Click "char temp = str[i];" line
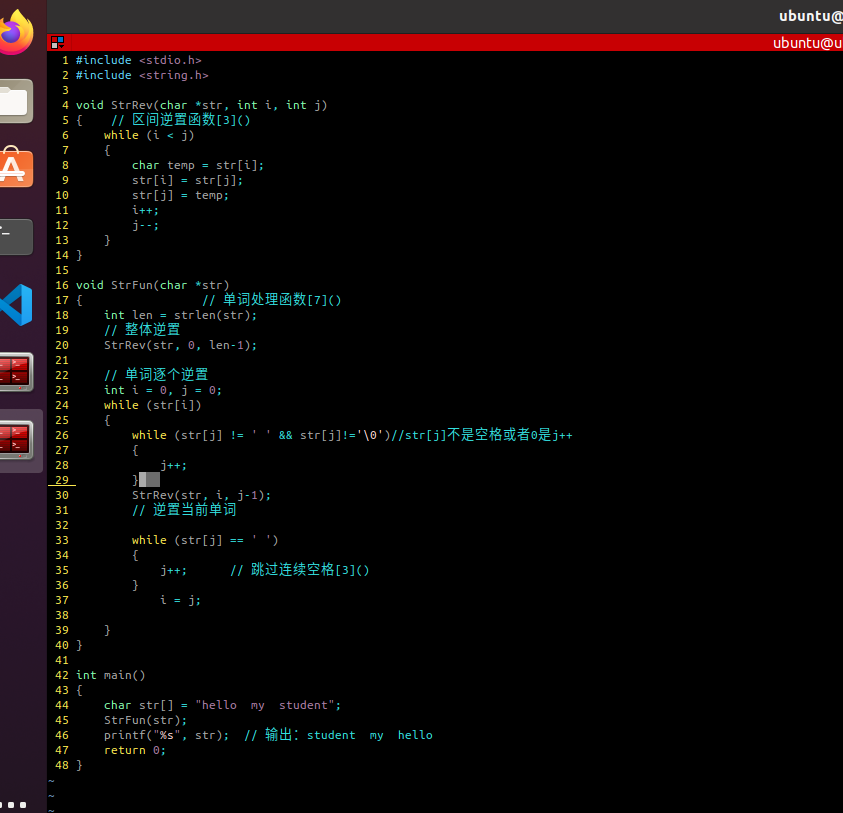This screenshot has height=813, width=843. [x=198, y=166]
